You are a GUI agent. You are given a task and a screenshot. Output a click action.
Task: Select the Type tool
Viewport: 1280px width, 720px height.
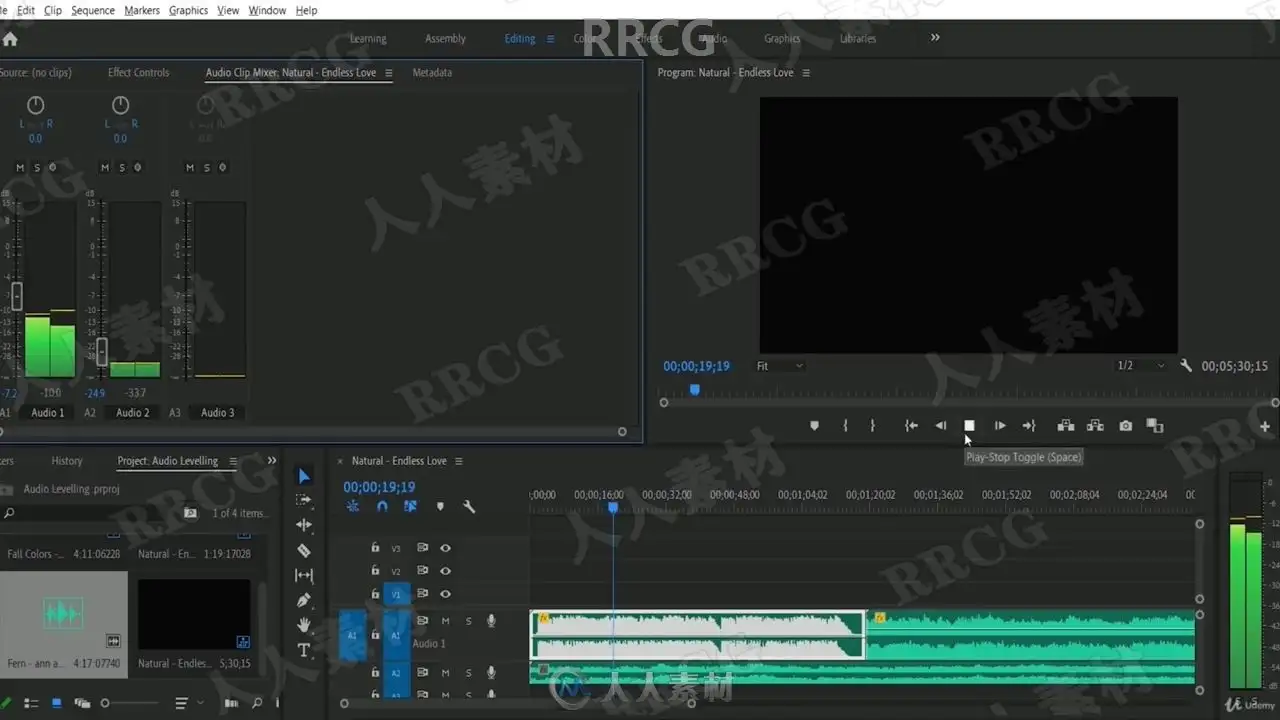click(304, 650)
